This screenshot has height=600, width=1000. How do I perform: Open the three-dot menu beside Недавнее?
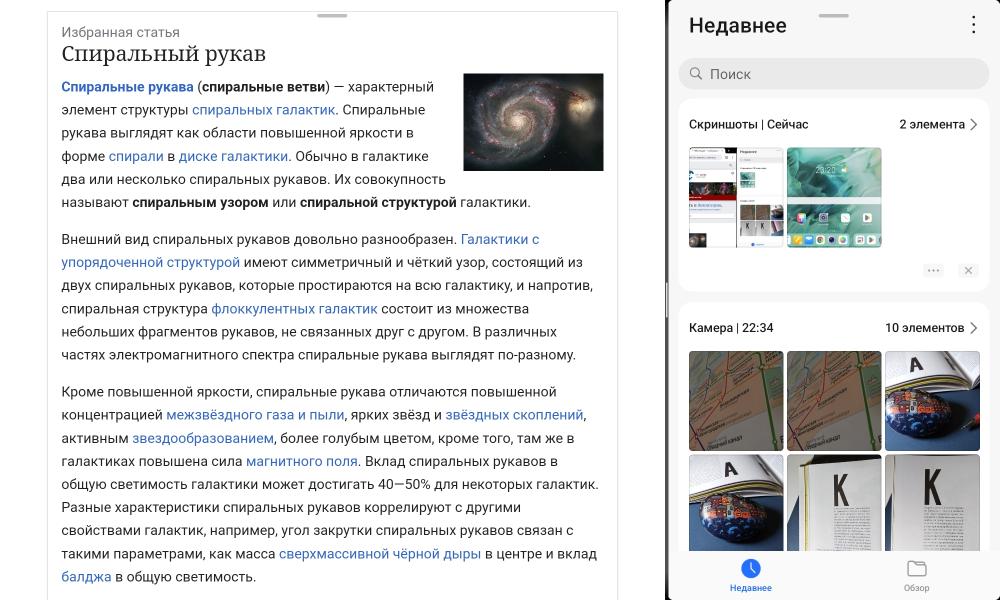[x=974, y=26]
